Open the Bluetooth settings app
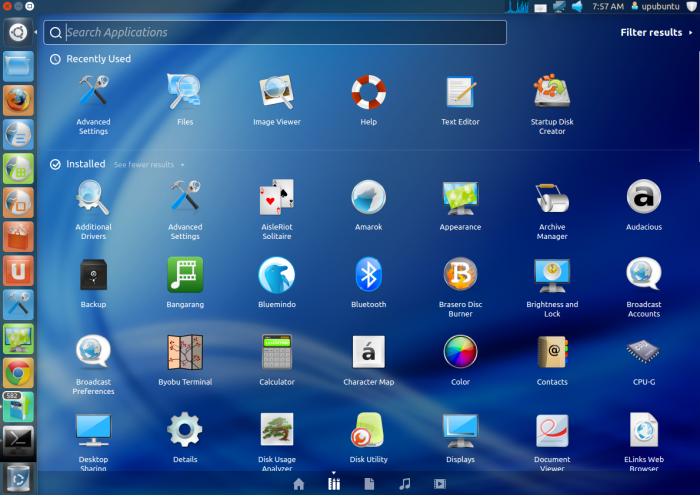Image resolution: width=700 pixels, height=495 pixels. [x=368, y=274]
